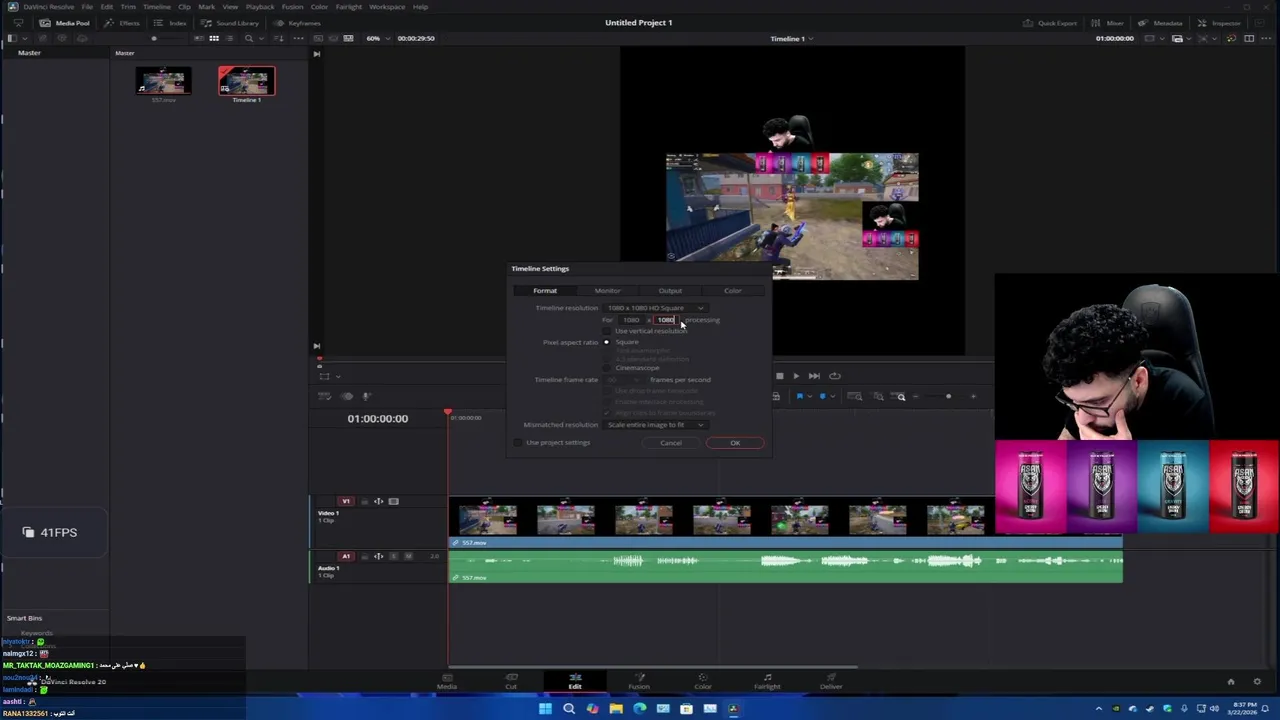
Task: Switch to the Monitor tab
Action: pyautogui.click(x=607, y=291)
